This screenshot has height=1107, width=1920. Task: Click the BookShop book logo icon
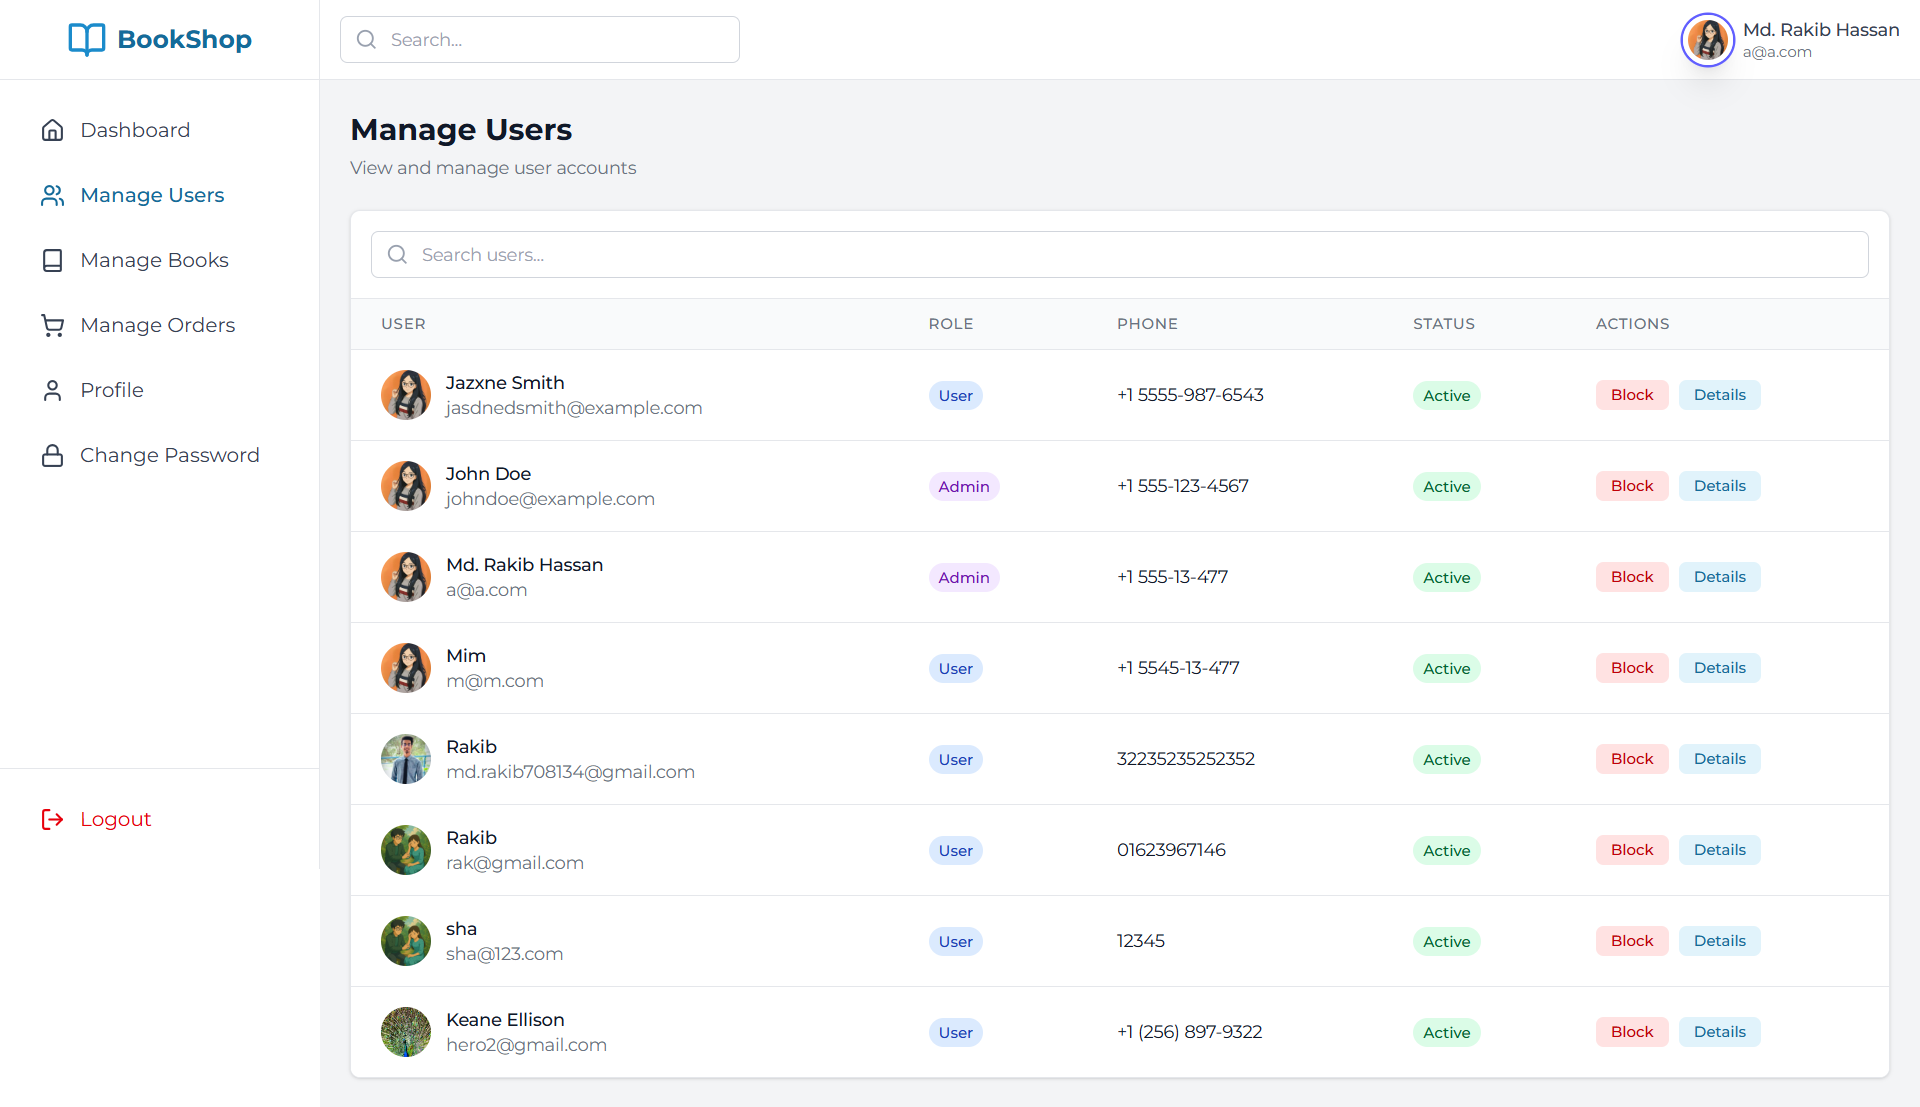(x=86, y=40)
